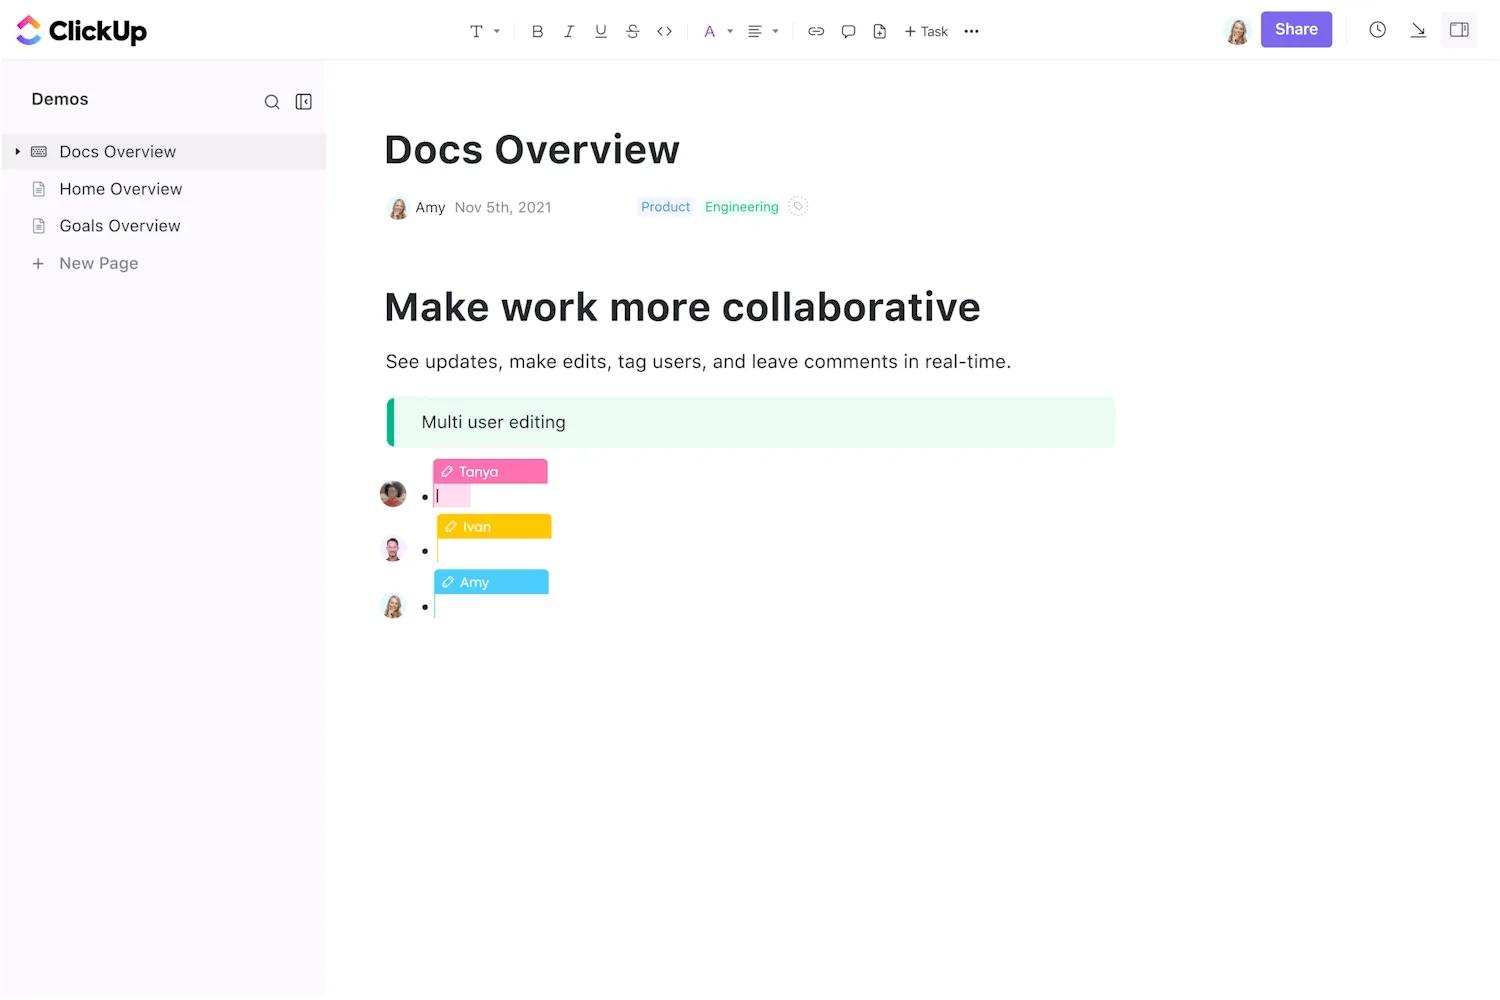Toggle bold formatting
Screen dimensions: 1500x1000
pos(537,31)
